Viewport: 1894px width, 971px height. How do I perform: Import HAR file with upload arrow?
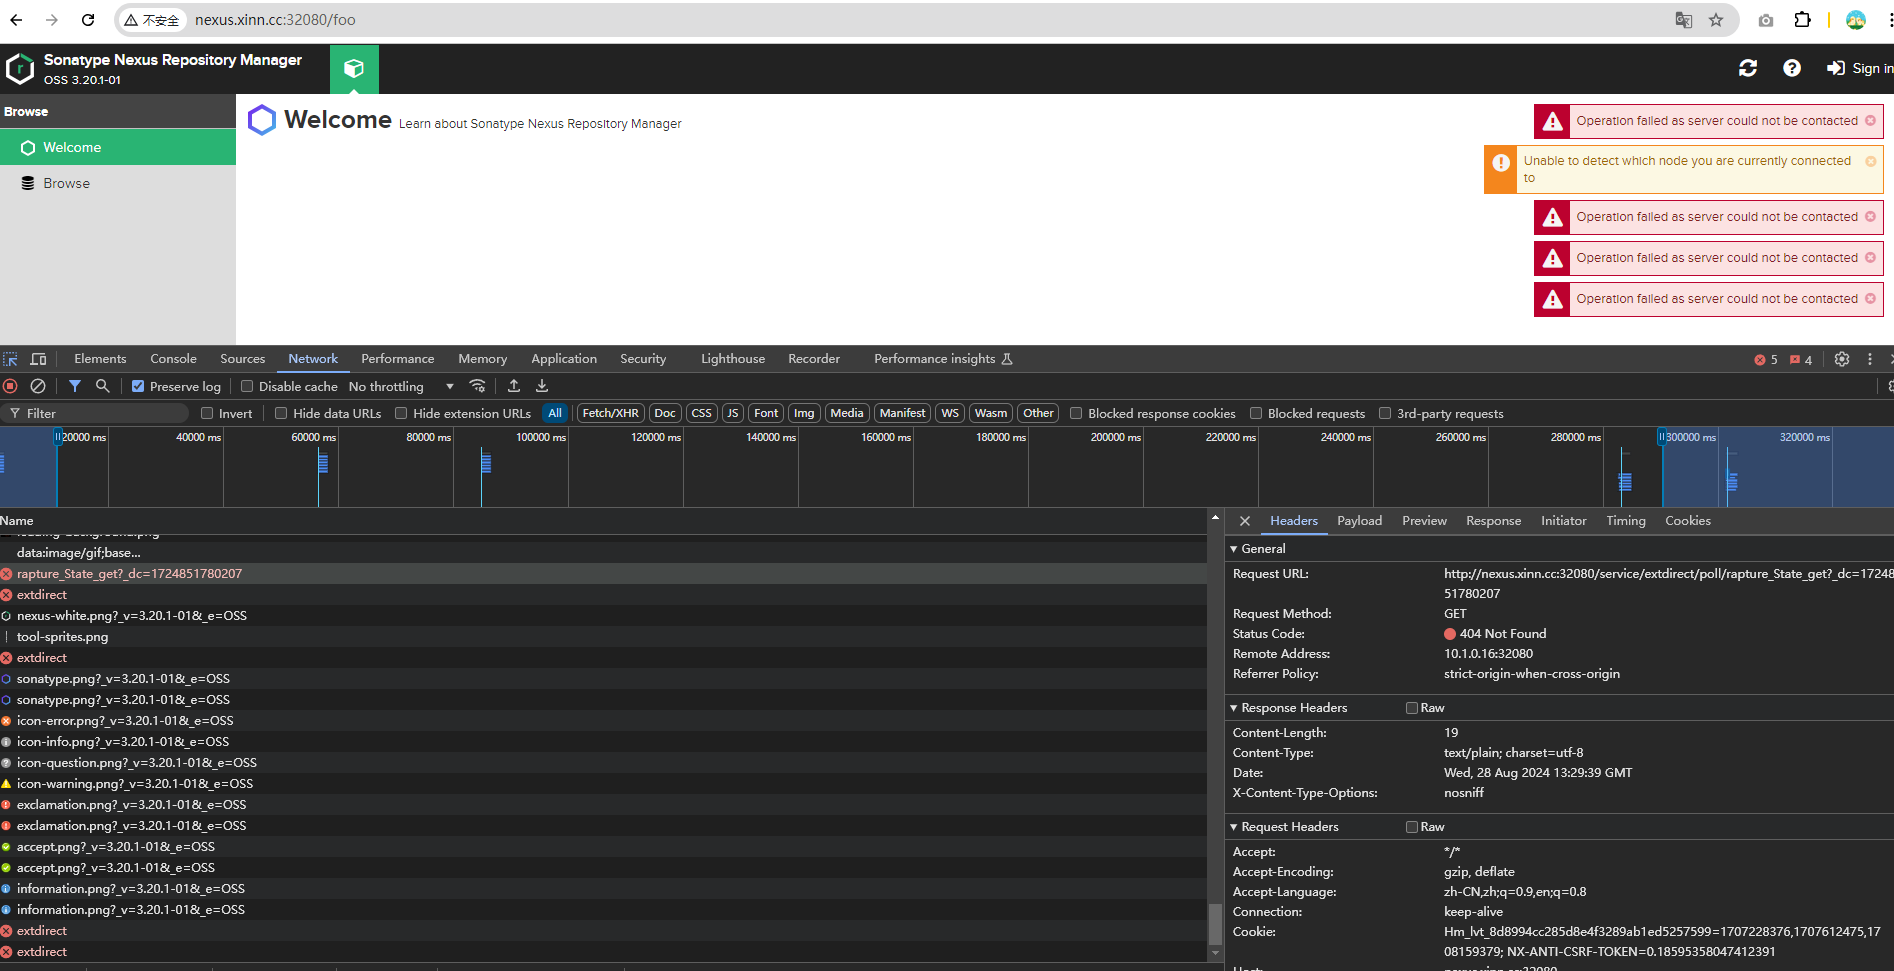[x=514, y=386]
